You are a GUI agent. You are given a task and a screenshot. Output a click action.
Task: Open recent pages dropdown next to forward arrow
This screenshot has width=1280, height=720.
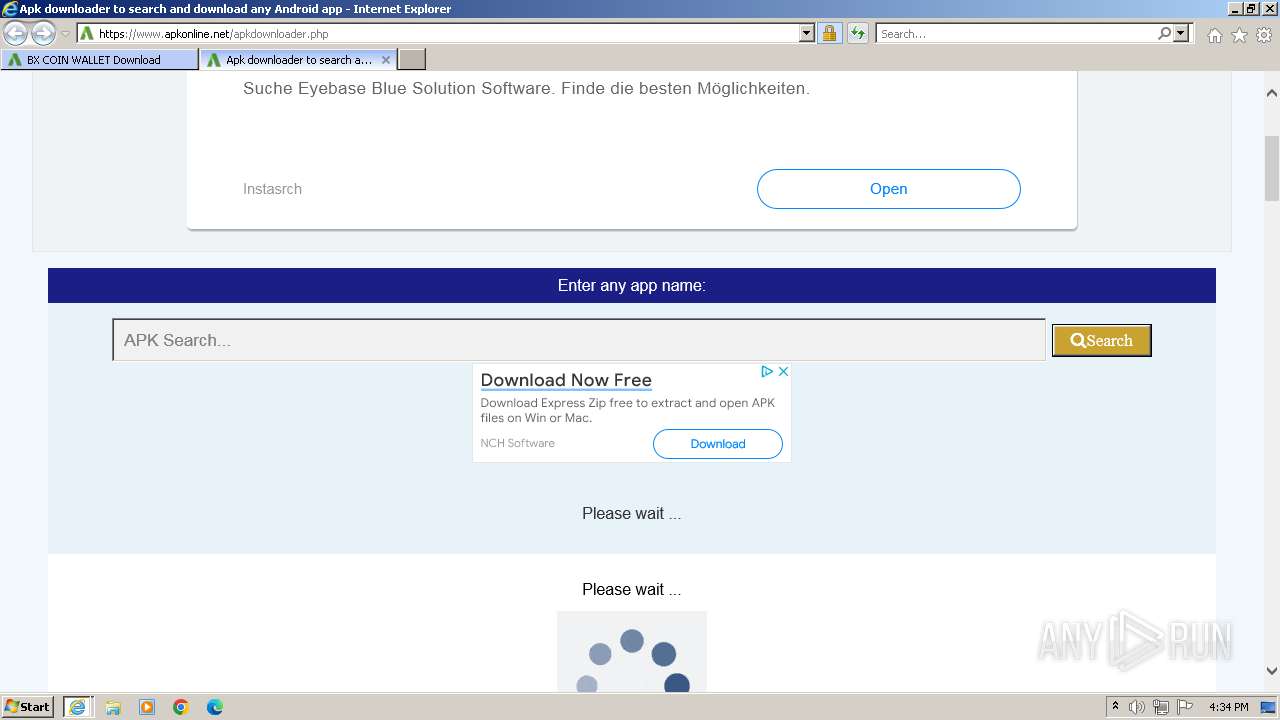[65, 34]
